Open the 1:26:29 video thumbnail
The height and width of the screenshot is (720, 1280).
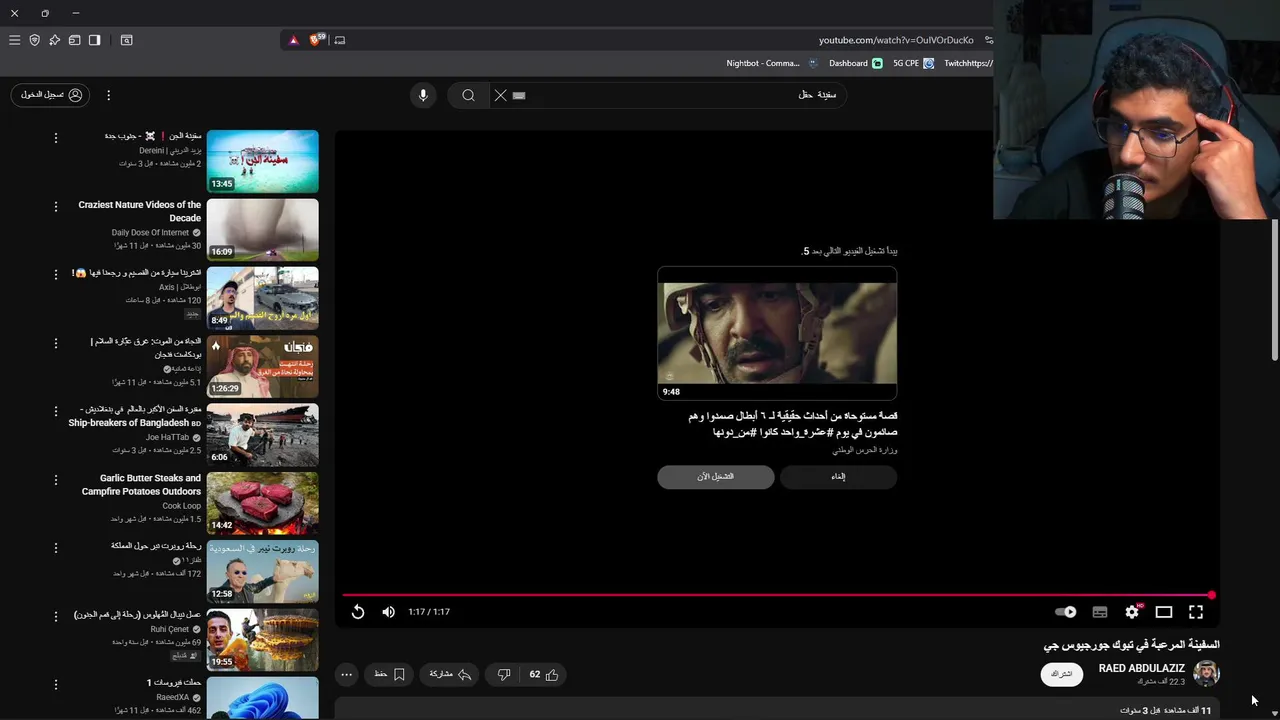tap(262, 367)
